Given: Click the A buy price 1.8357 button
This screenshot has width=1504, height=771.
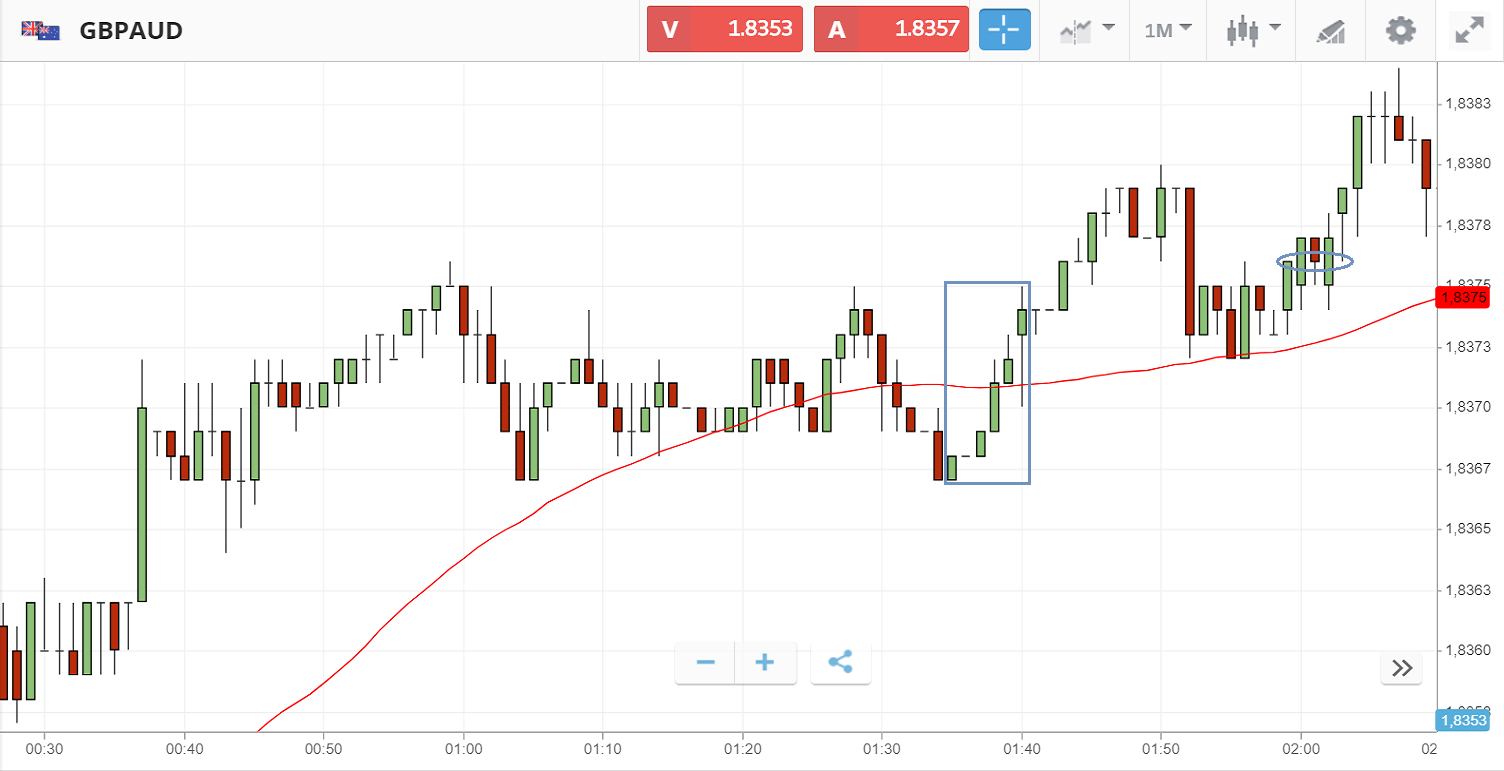Looking at the screenshot, I should coord(891,30).
